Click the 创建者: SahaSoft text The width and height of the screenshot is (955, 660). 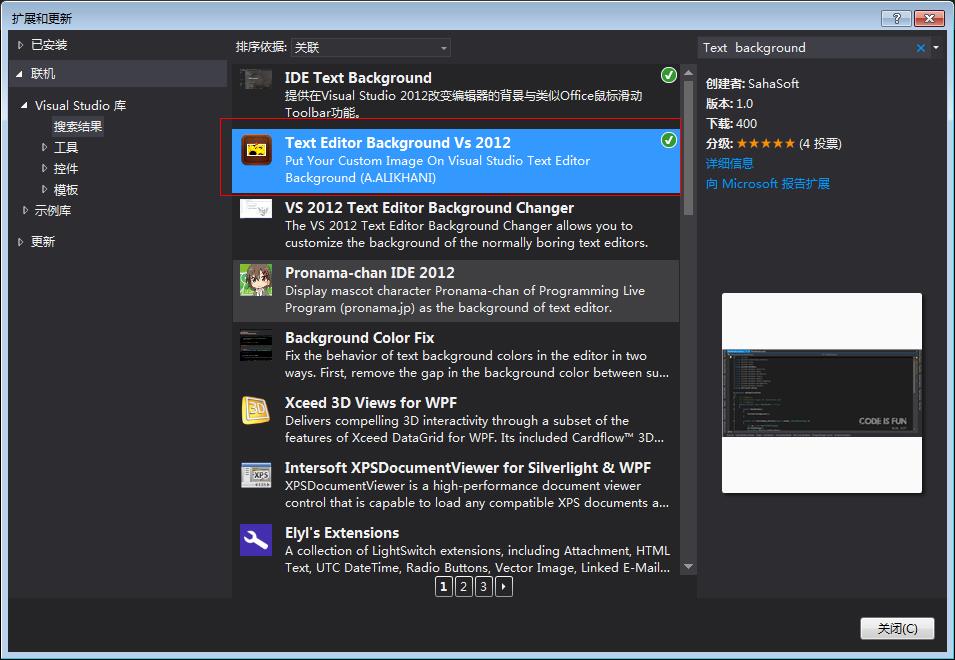coord(752,83)
